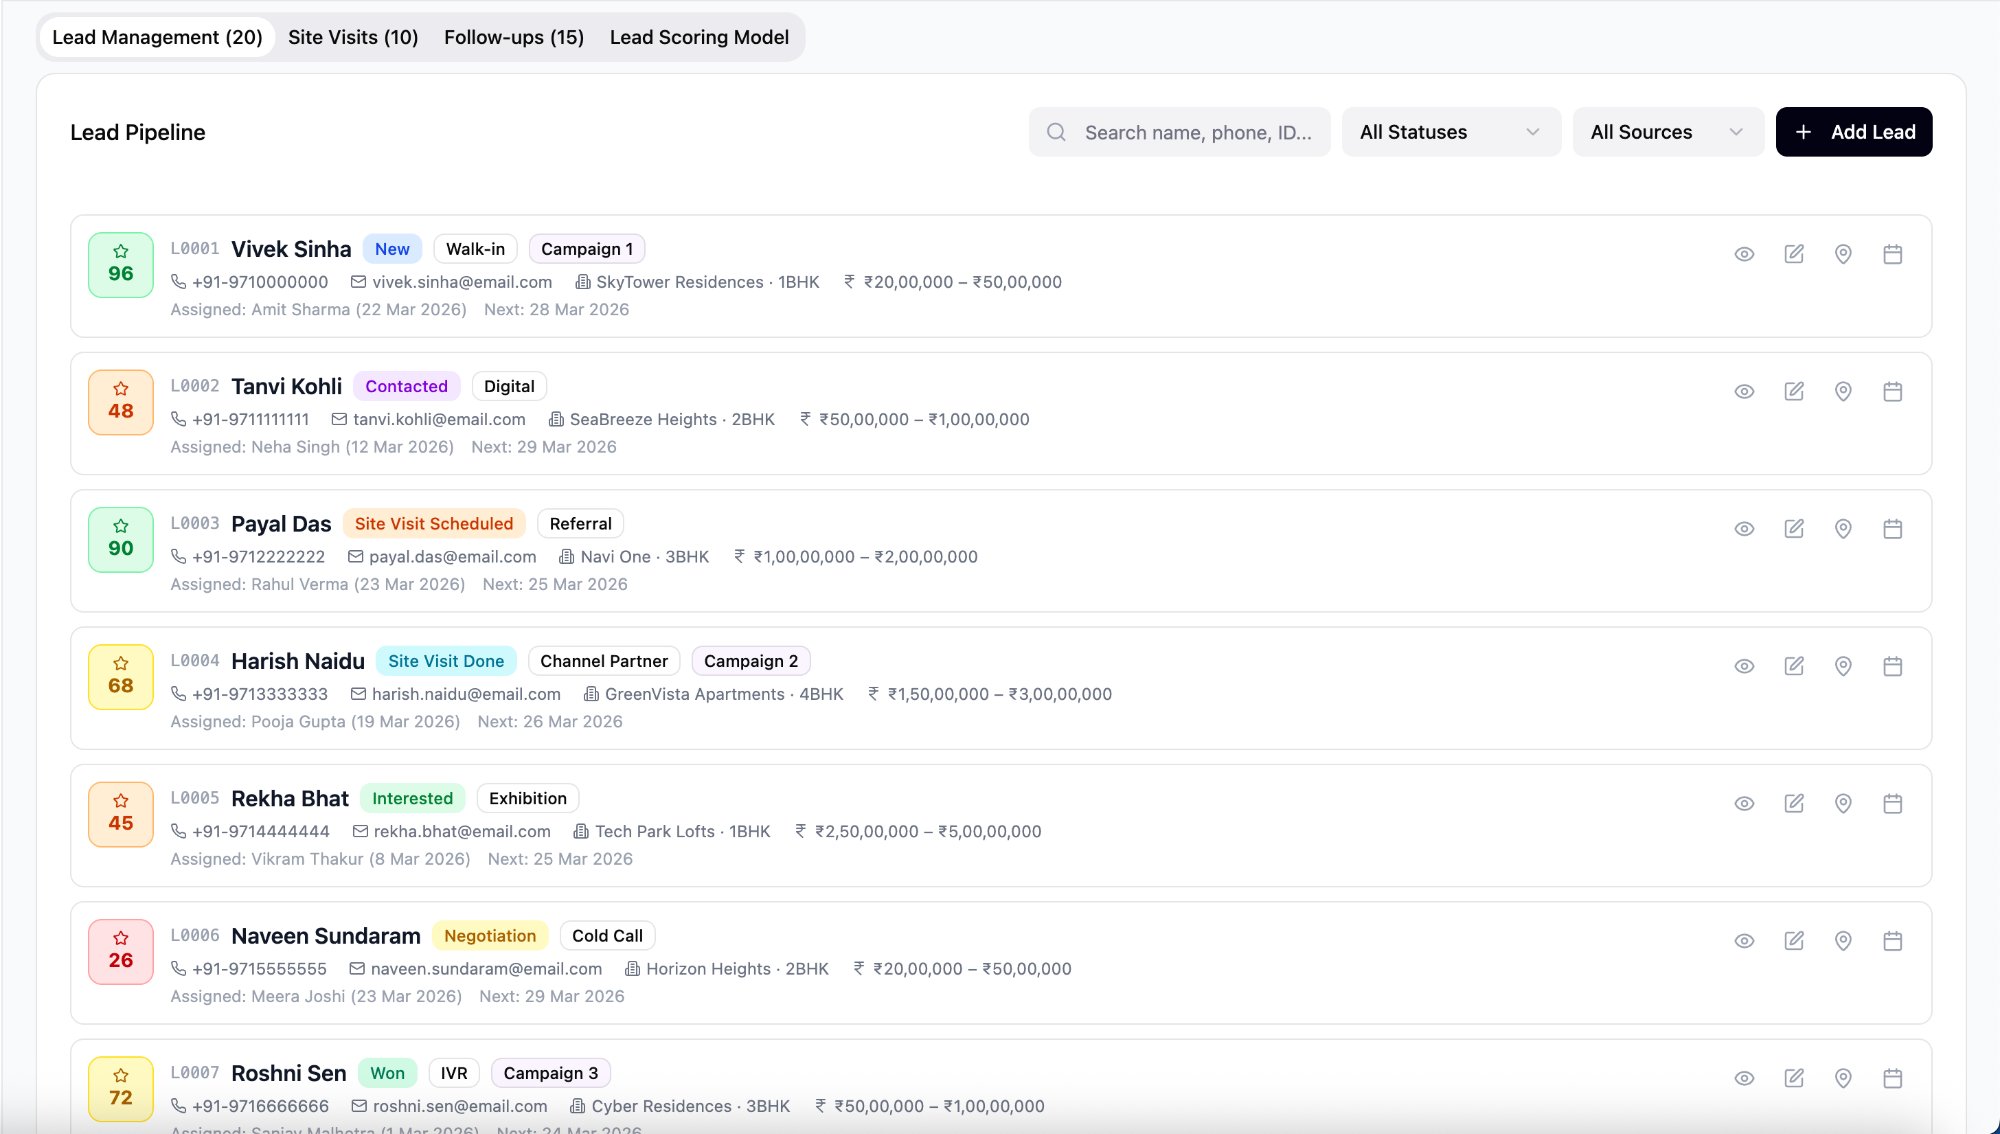
Task: Open location pin for Vivek Sinha
Action: (1843, 254)
